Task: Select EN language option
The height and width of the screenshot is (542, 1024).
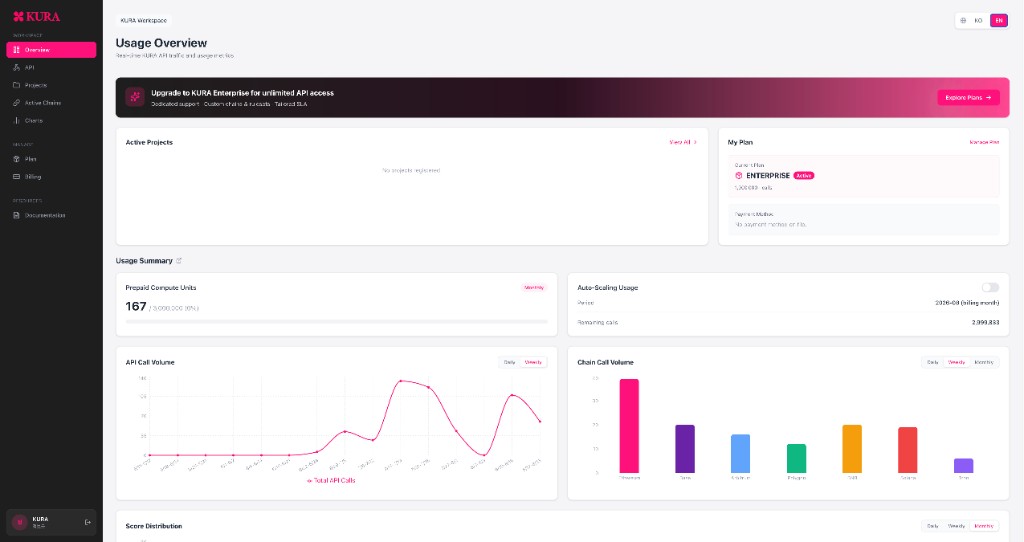Action: (x=999, y=20)
